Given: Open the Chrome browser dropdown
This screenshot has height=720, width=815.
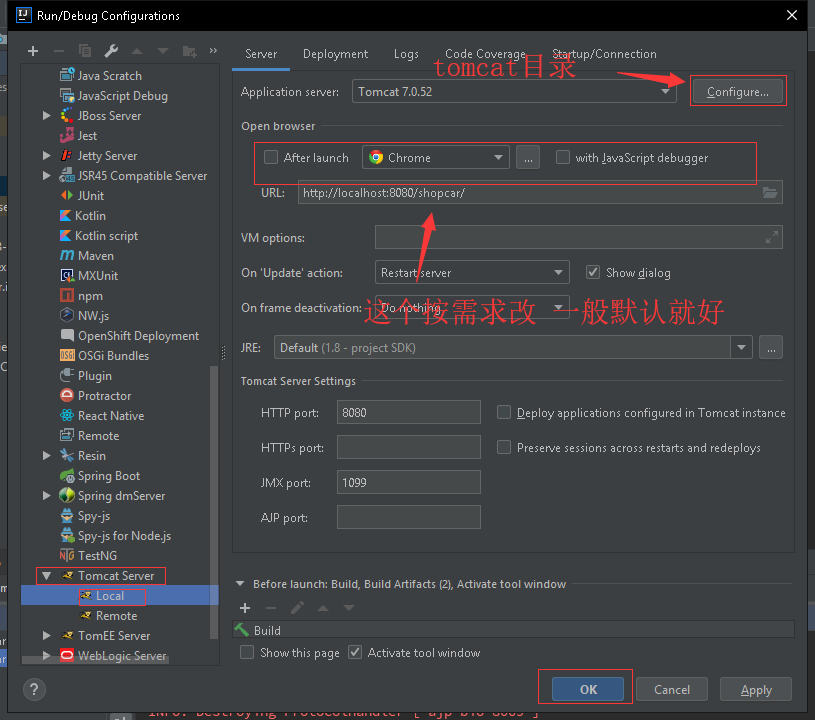Looking at the screenshot, I should tap(436, 158).
